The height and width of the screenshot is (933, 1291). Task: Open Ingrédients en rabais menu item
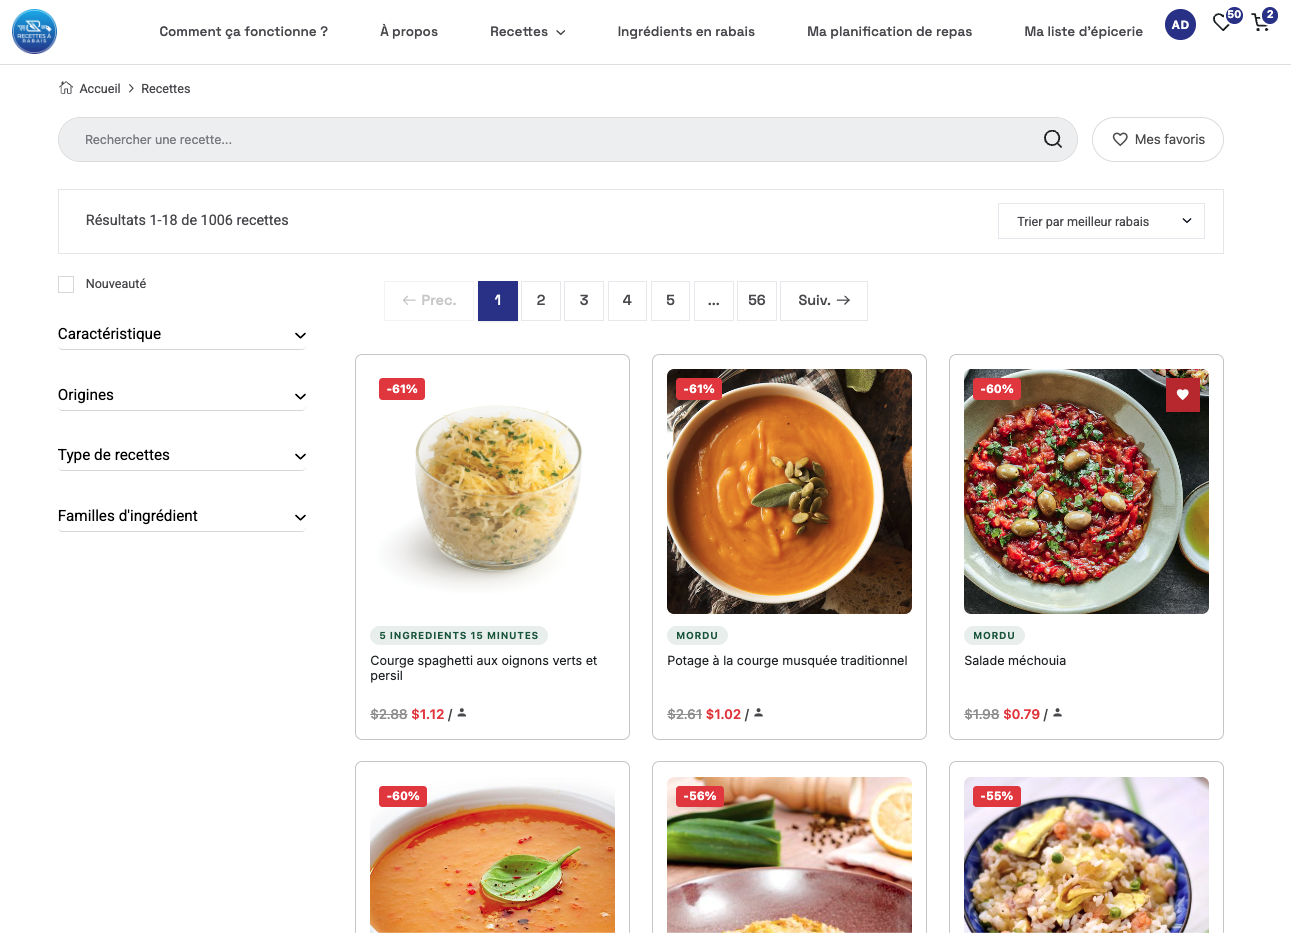(686, 31)
